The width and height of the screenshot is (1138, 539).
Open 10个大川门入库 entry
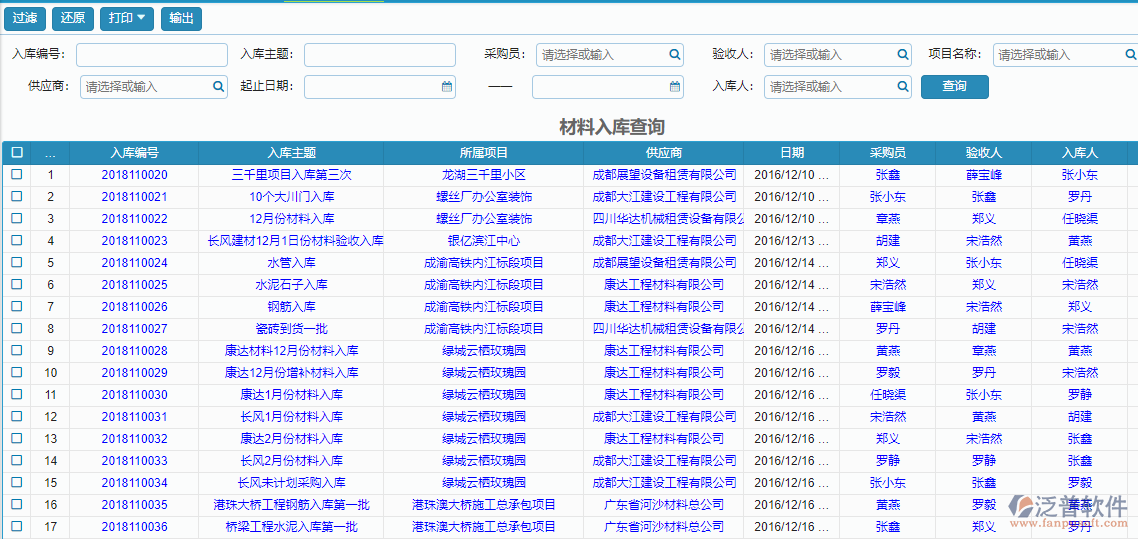[x=291, y=197]
